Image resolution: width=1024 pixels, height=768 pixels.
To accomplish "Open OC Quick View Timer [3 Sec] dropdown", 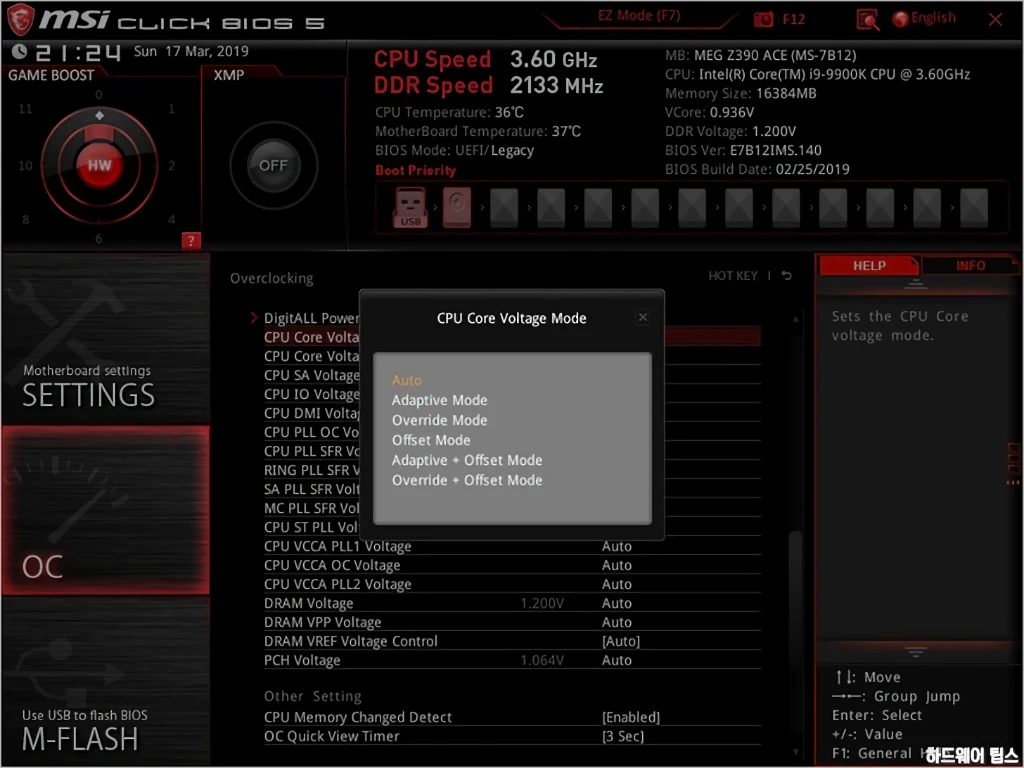I will click(622, 736).
